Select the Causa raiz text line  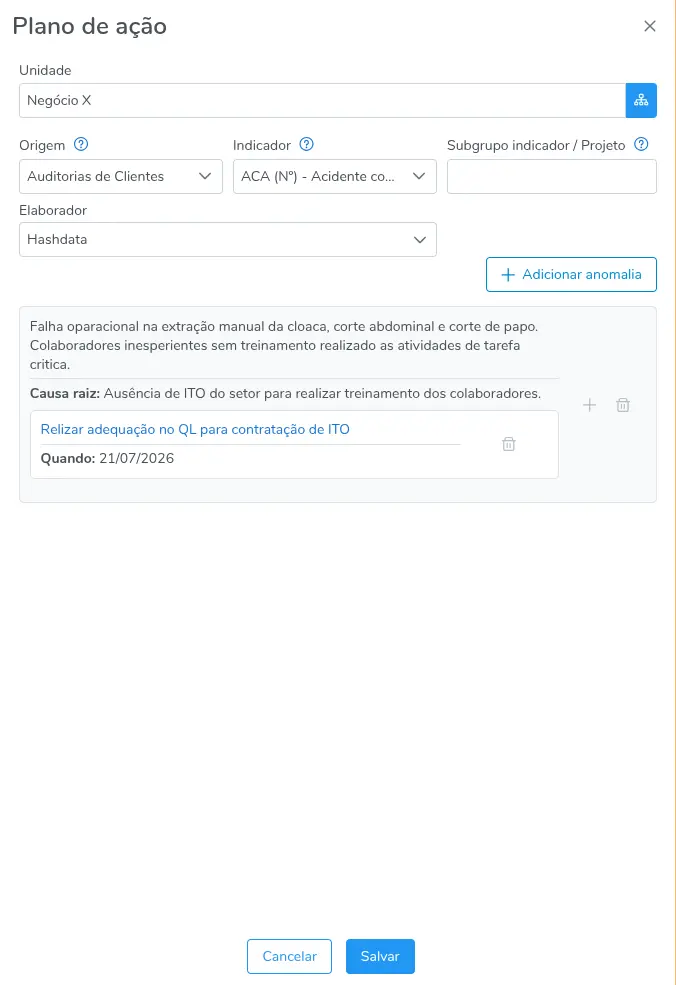(x=285, y=393)
